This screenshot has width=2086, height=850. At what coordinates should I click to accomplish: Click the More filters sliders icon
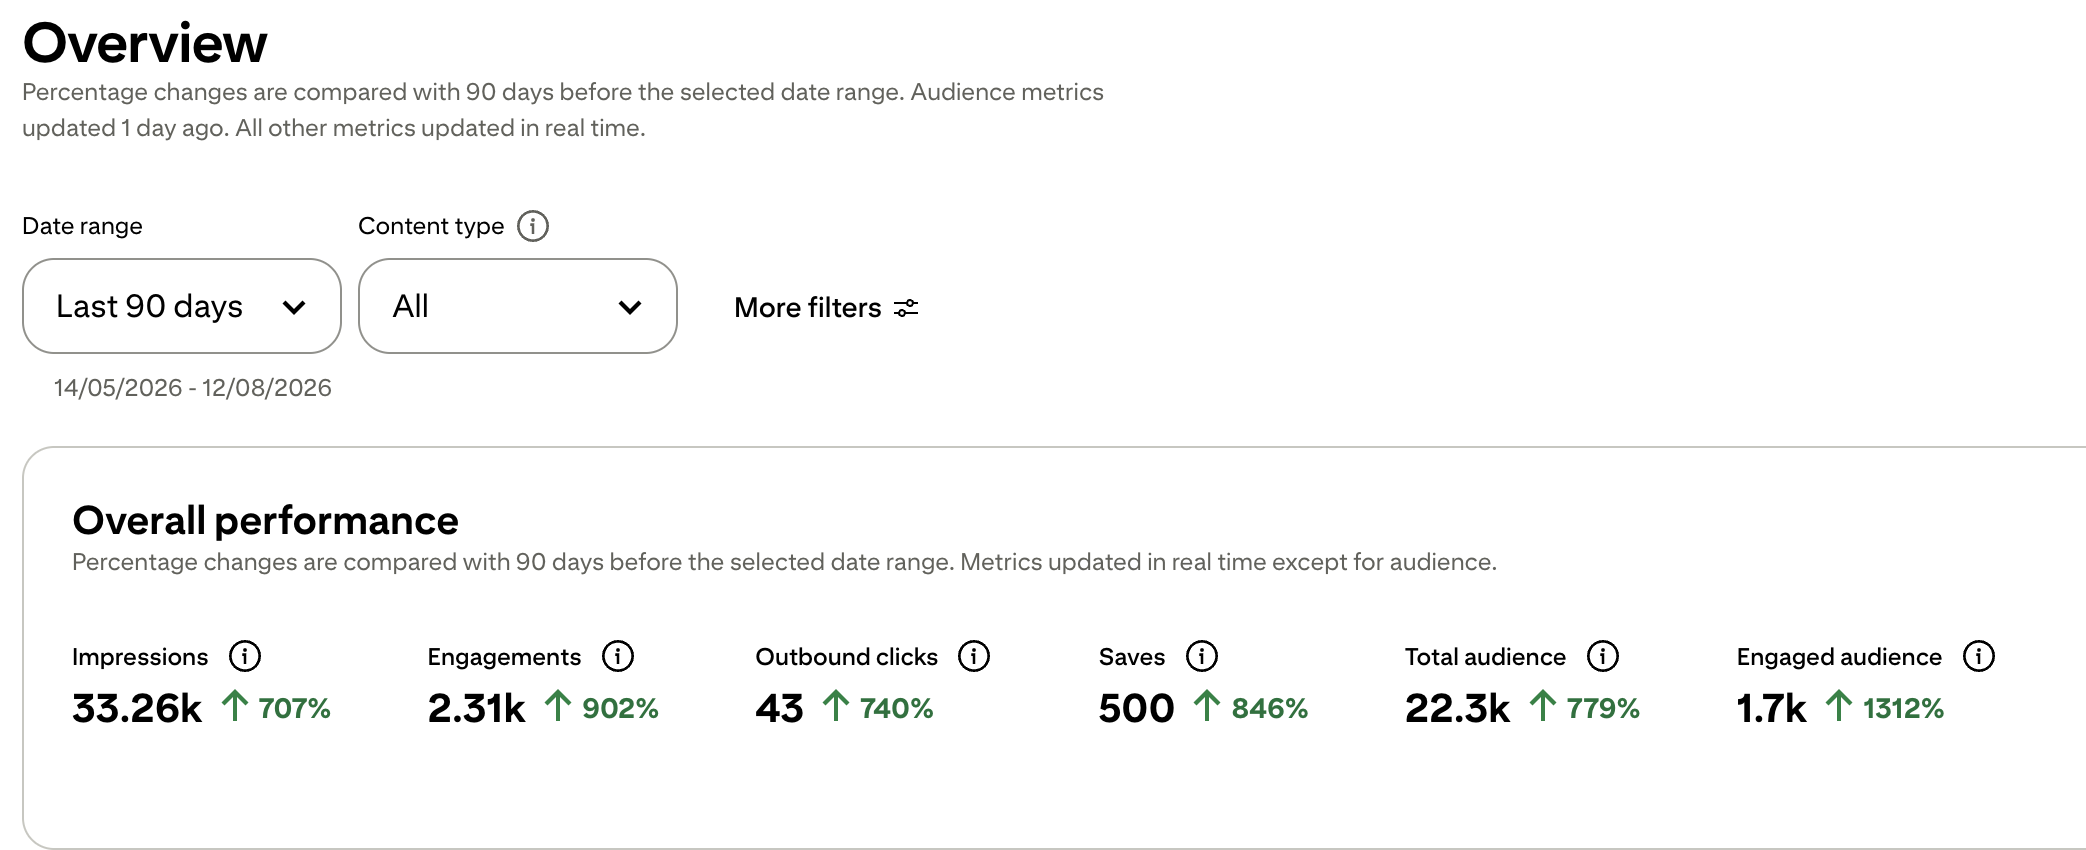click(x=906, y=308)
